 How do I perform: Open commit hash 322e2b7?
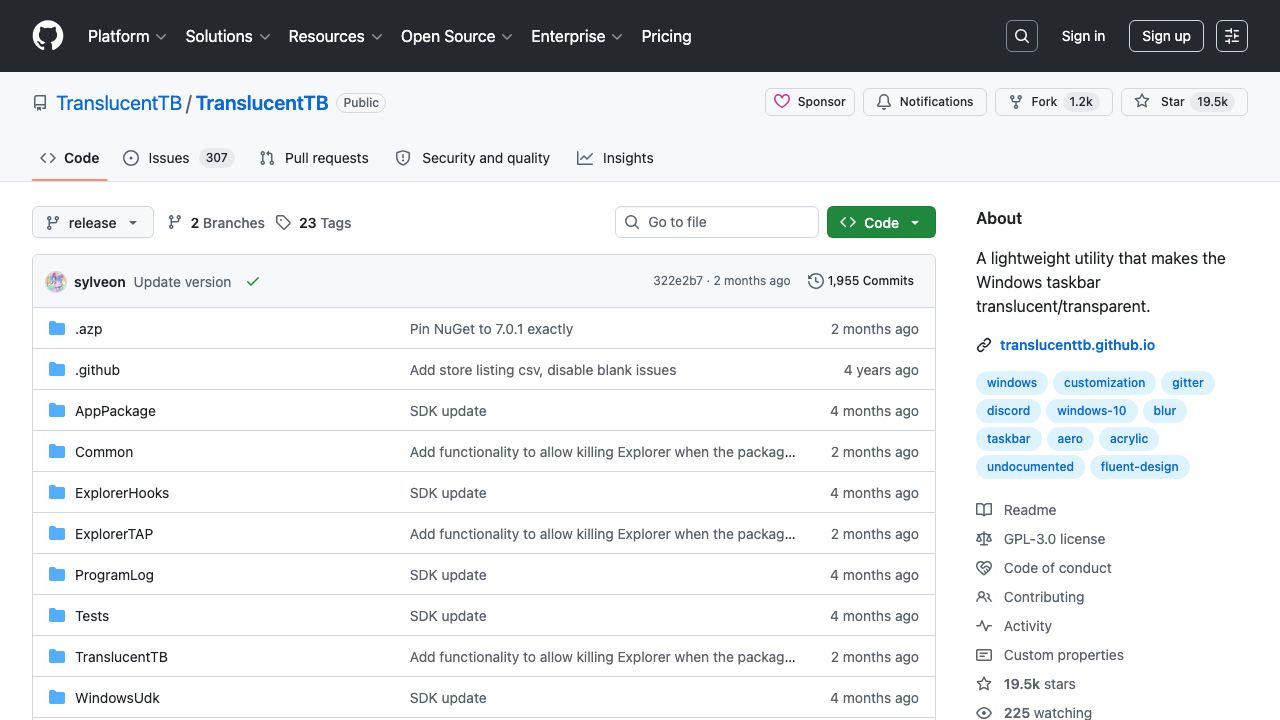(678, 281)
